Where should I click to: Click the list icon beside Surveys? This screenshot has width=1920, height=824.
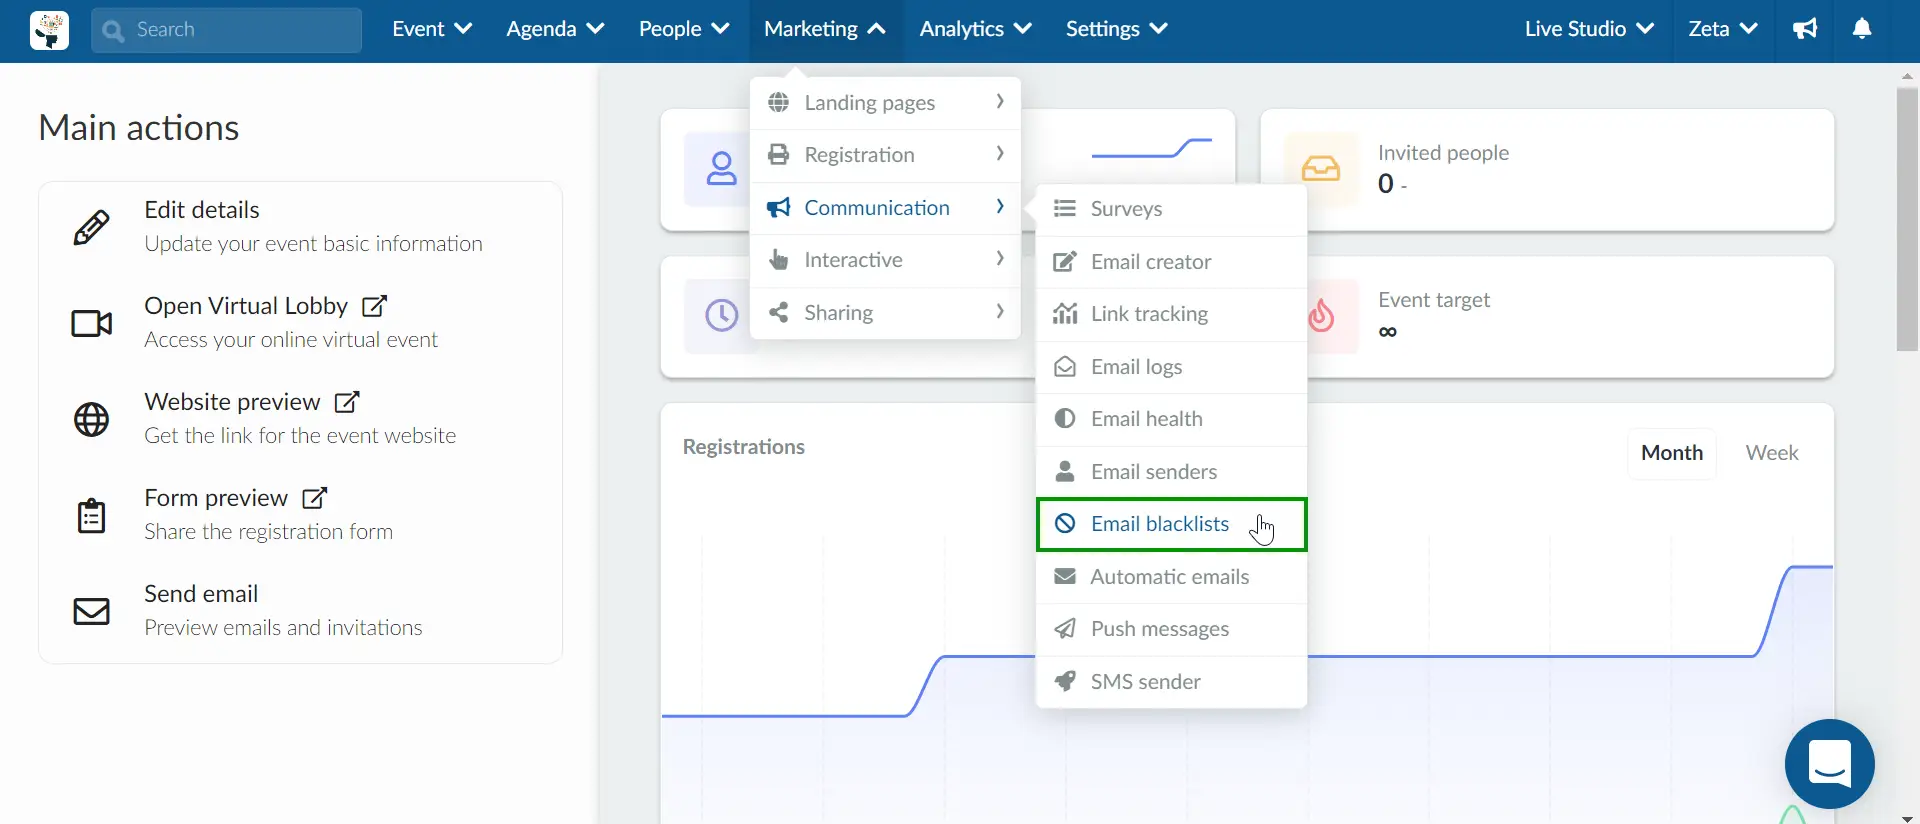click(1065, 208)
